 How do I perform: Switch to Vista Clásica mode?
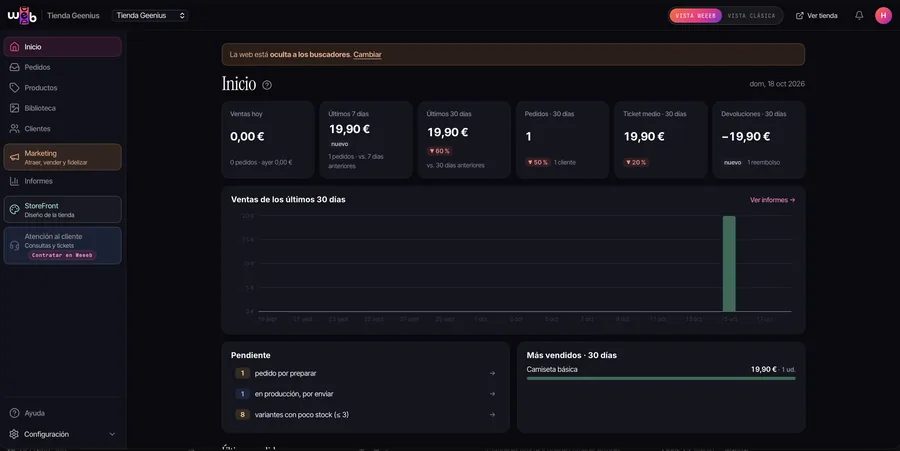tap(751, 15)
